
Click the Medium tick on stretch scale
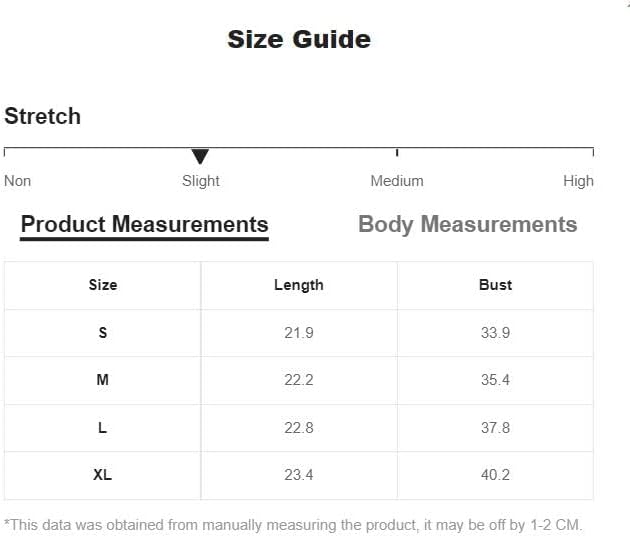[397, 152]
